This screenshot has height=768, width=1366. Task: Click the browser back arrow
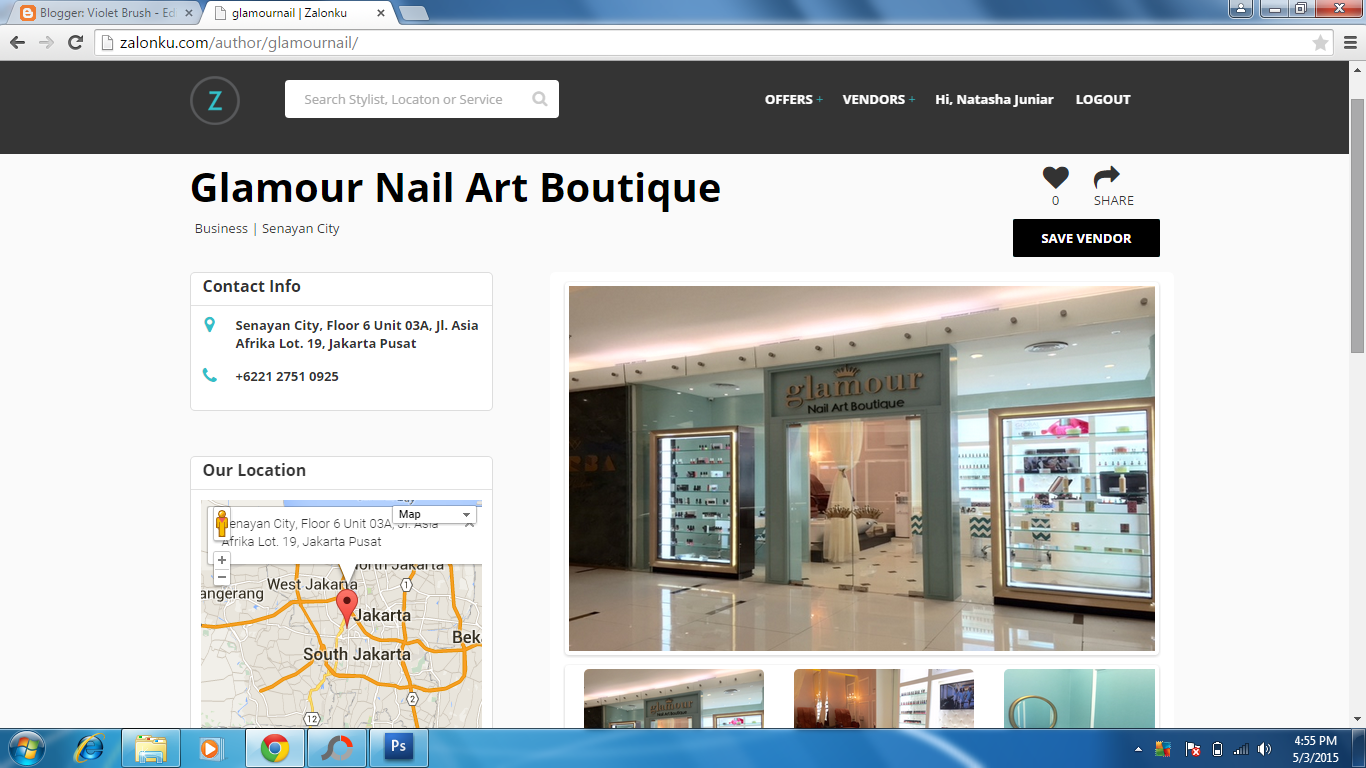click(17, 42)
